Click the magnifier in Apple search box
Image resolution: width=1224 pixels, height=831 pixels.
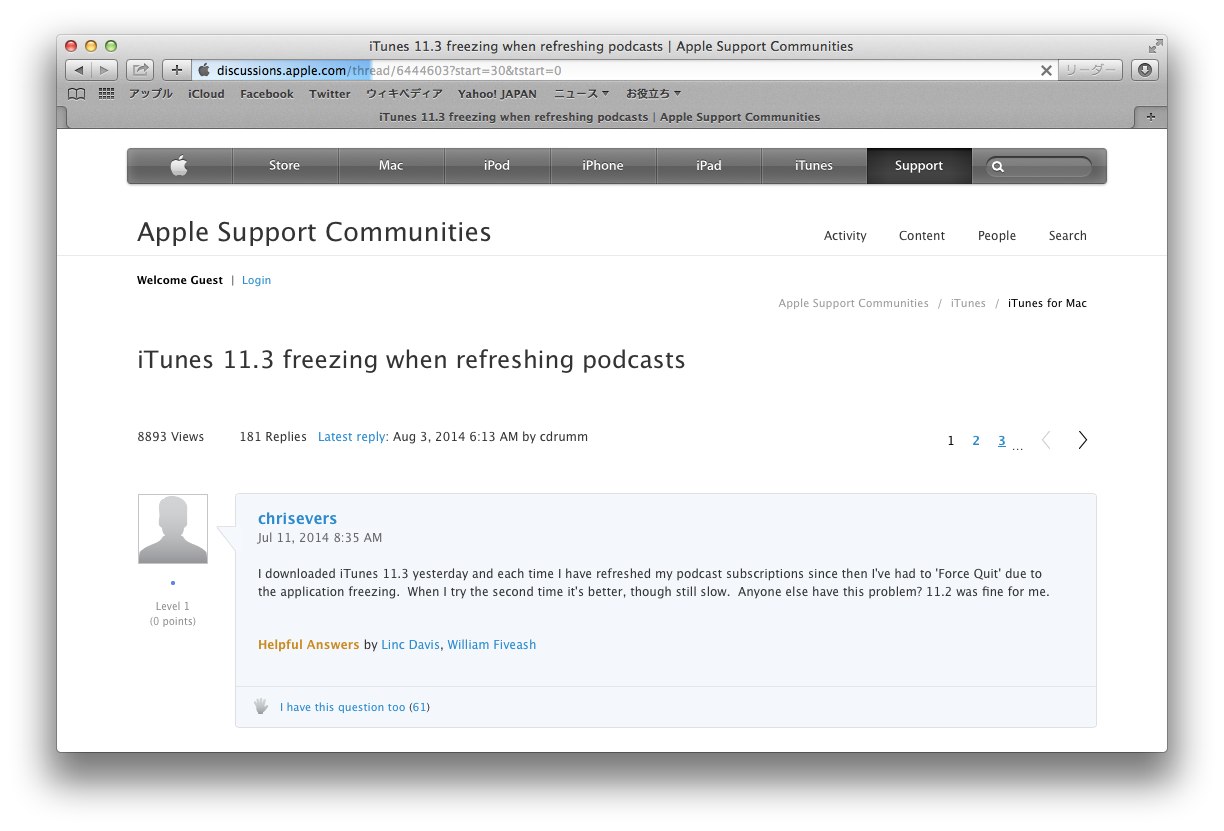(x=998, y=167)
